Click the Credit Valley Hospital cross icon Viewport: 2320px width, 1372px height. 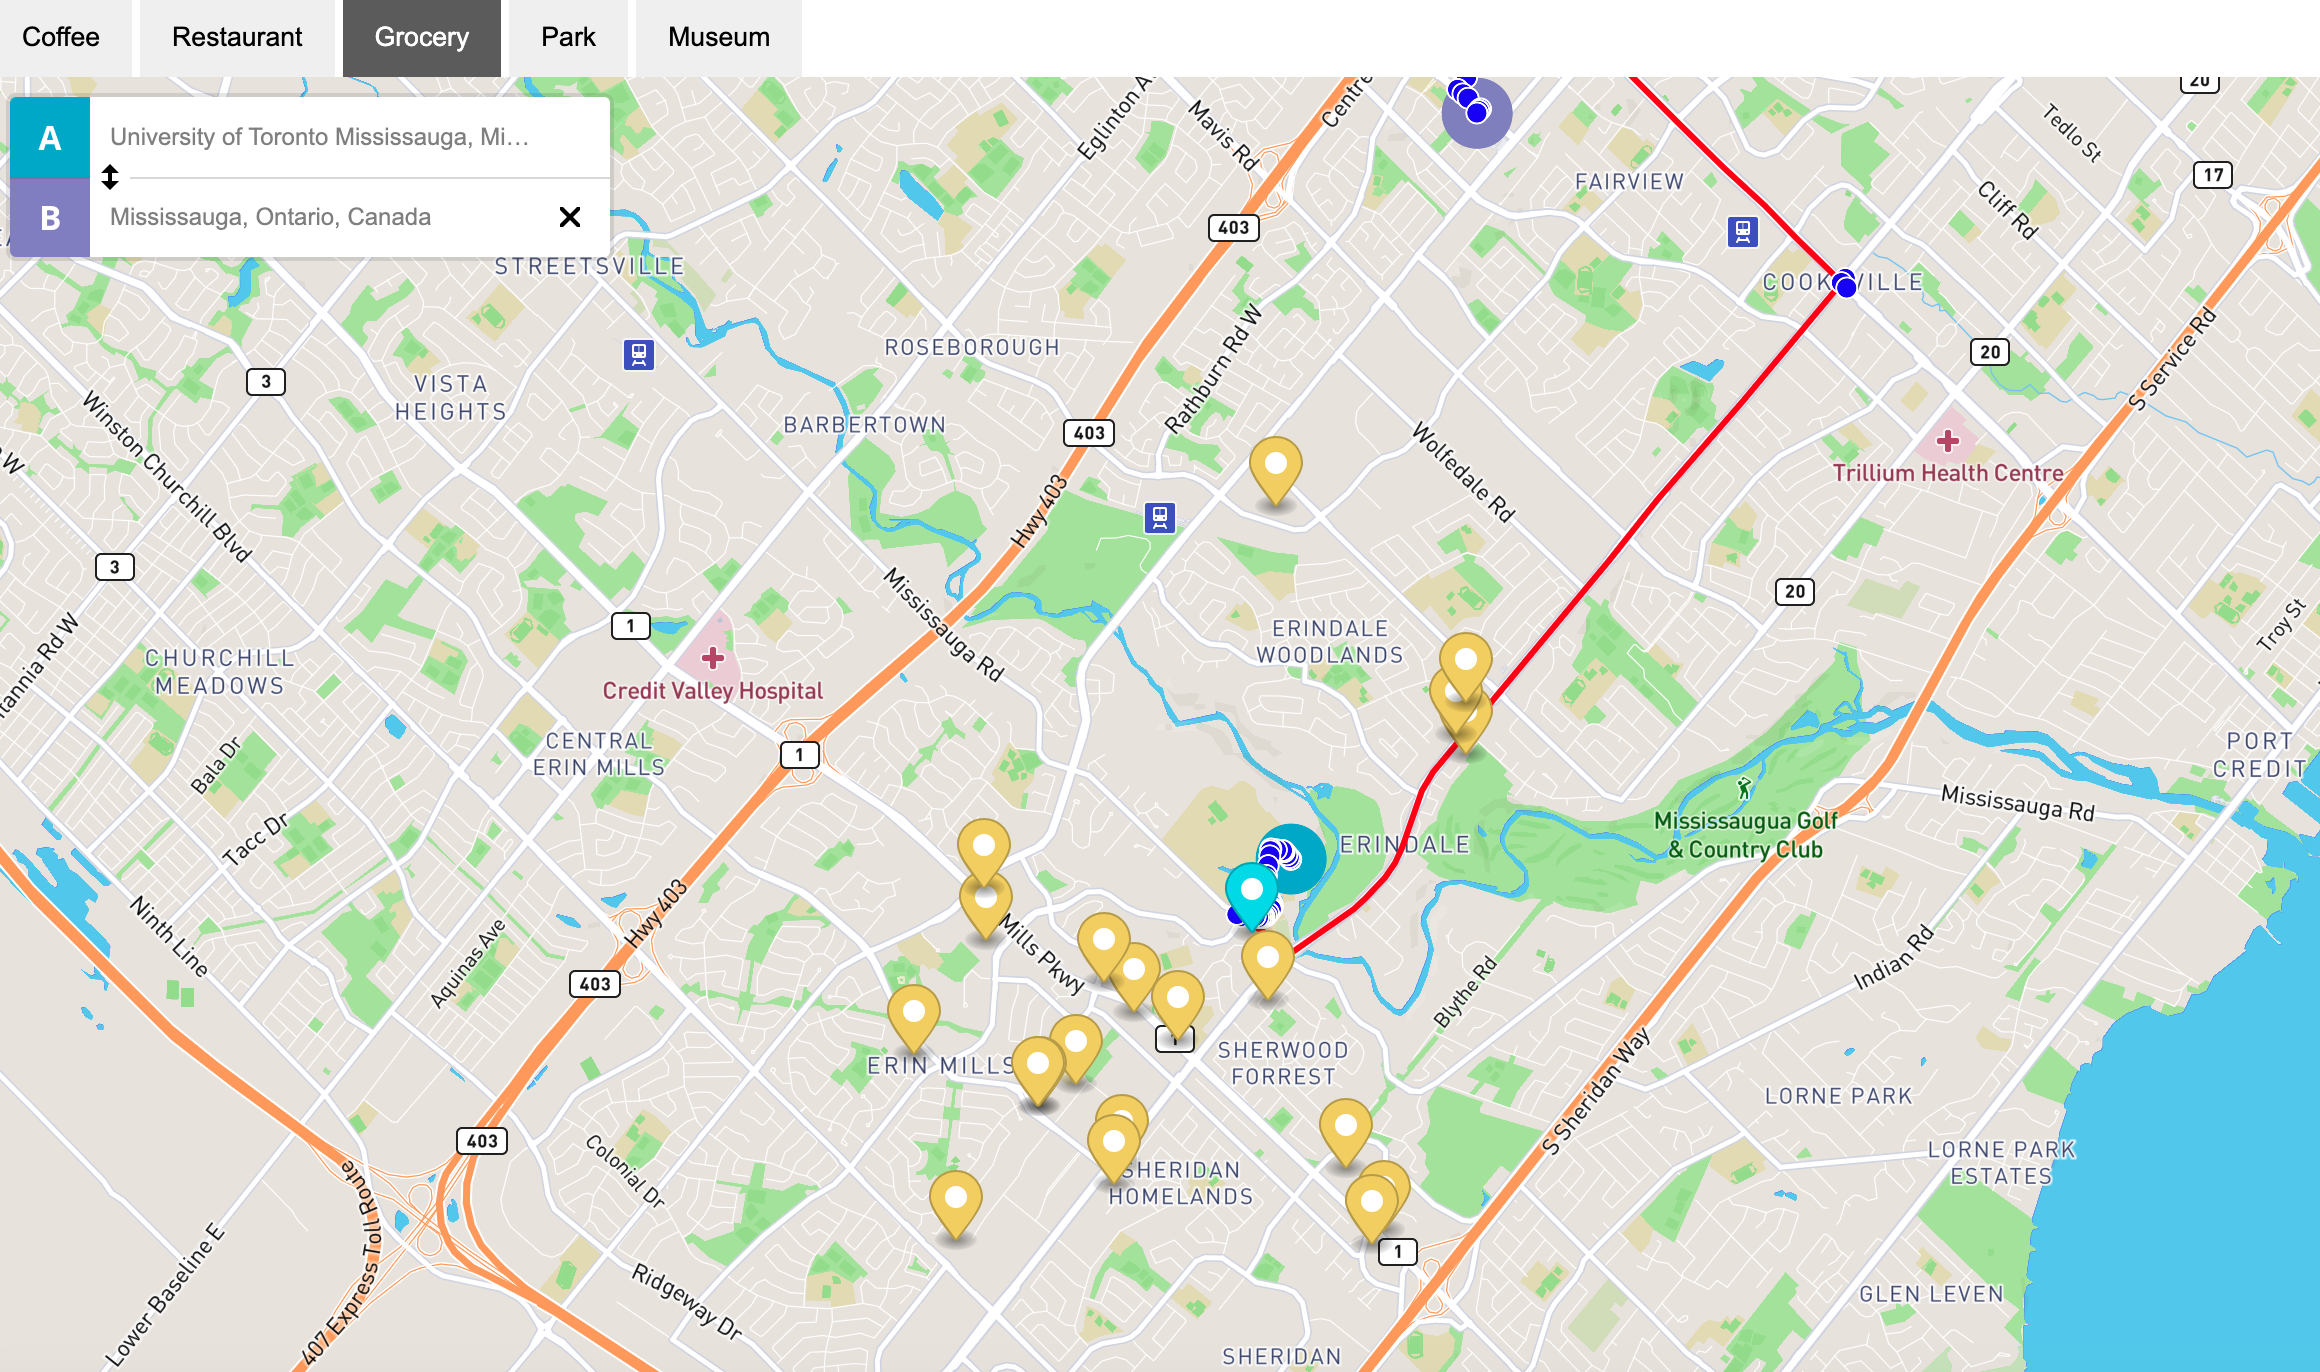click(x=713, y=657)
